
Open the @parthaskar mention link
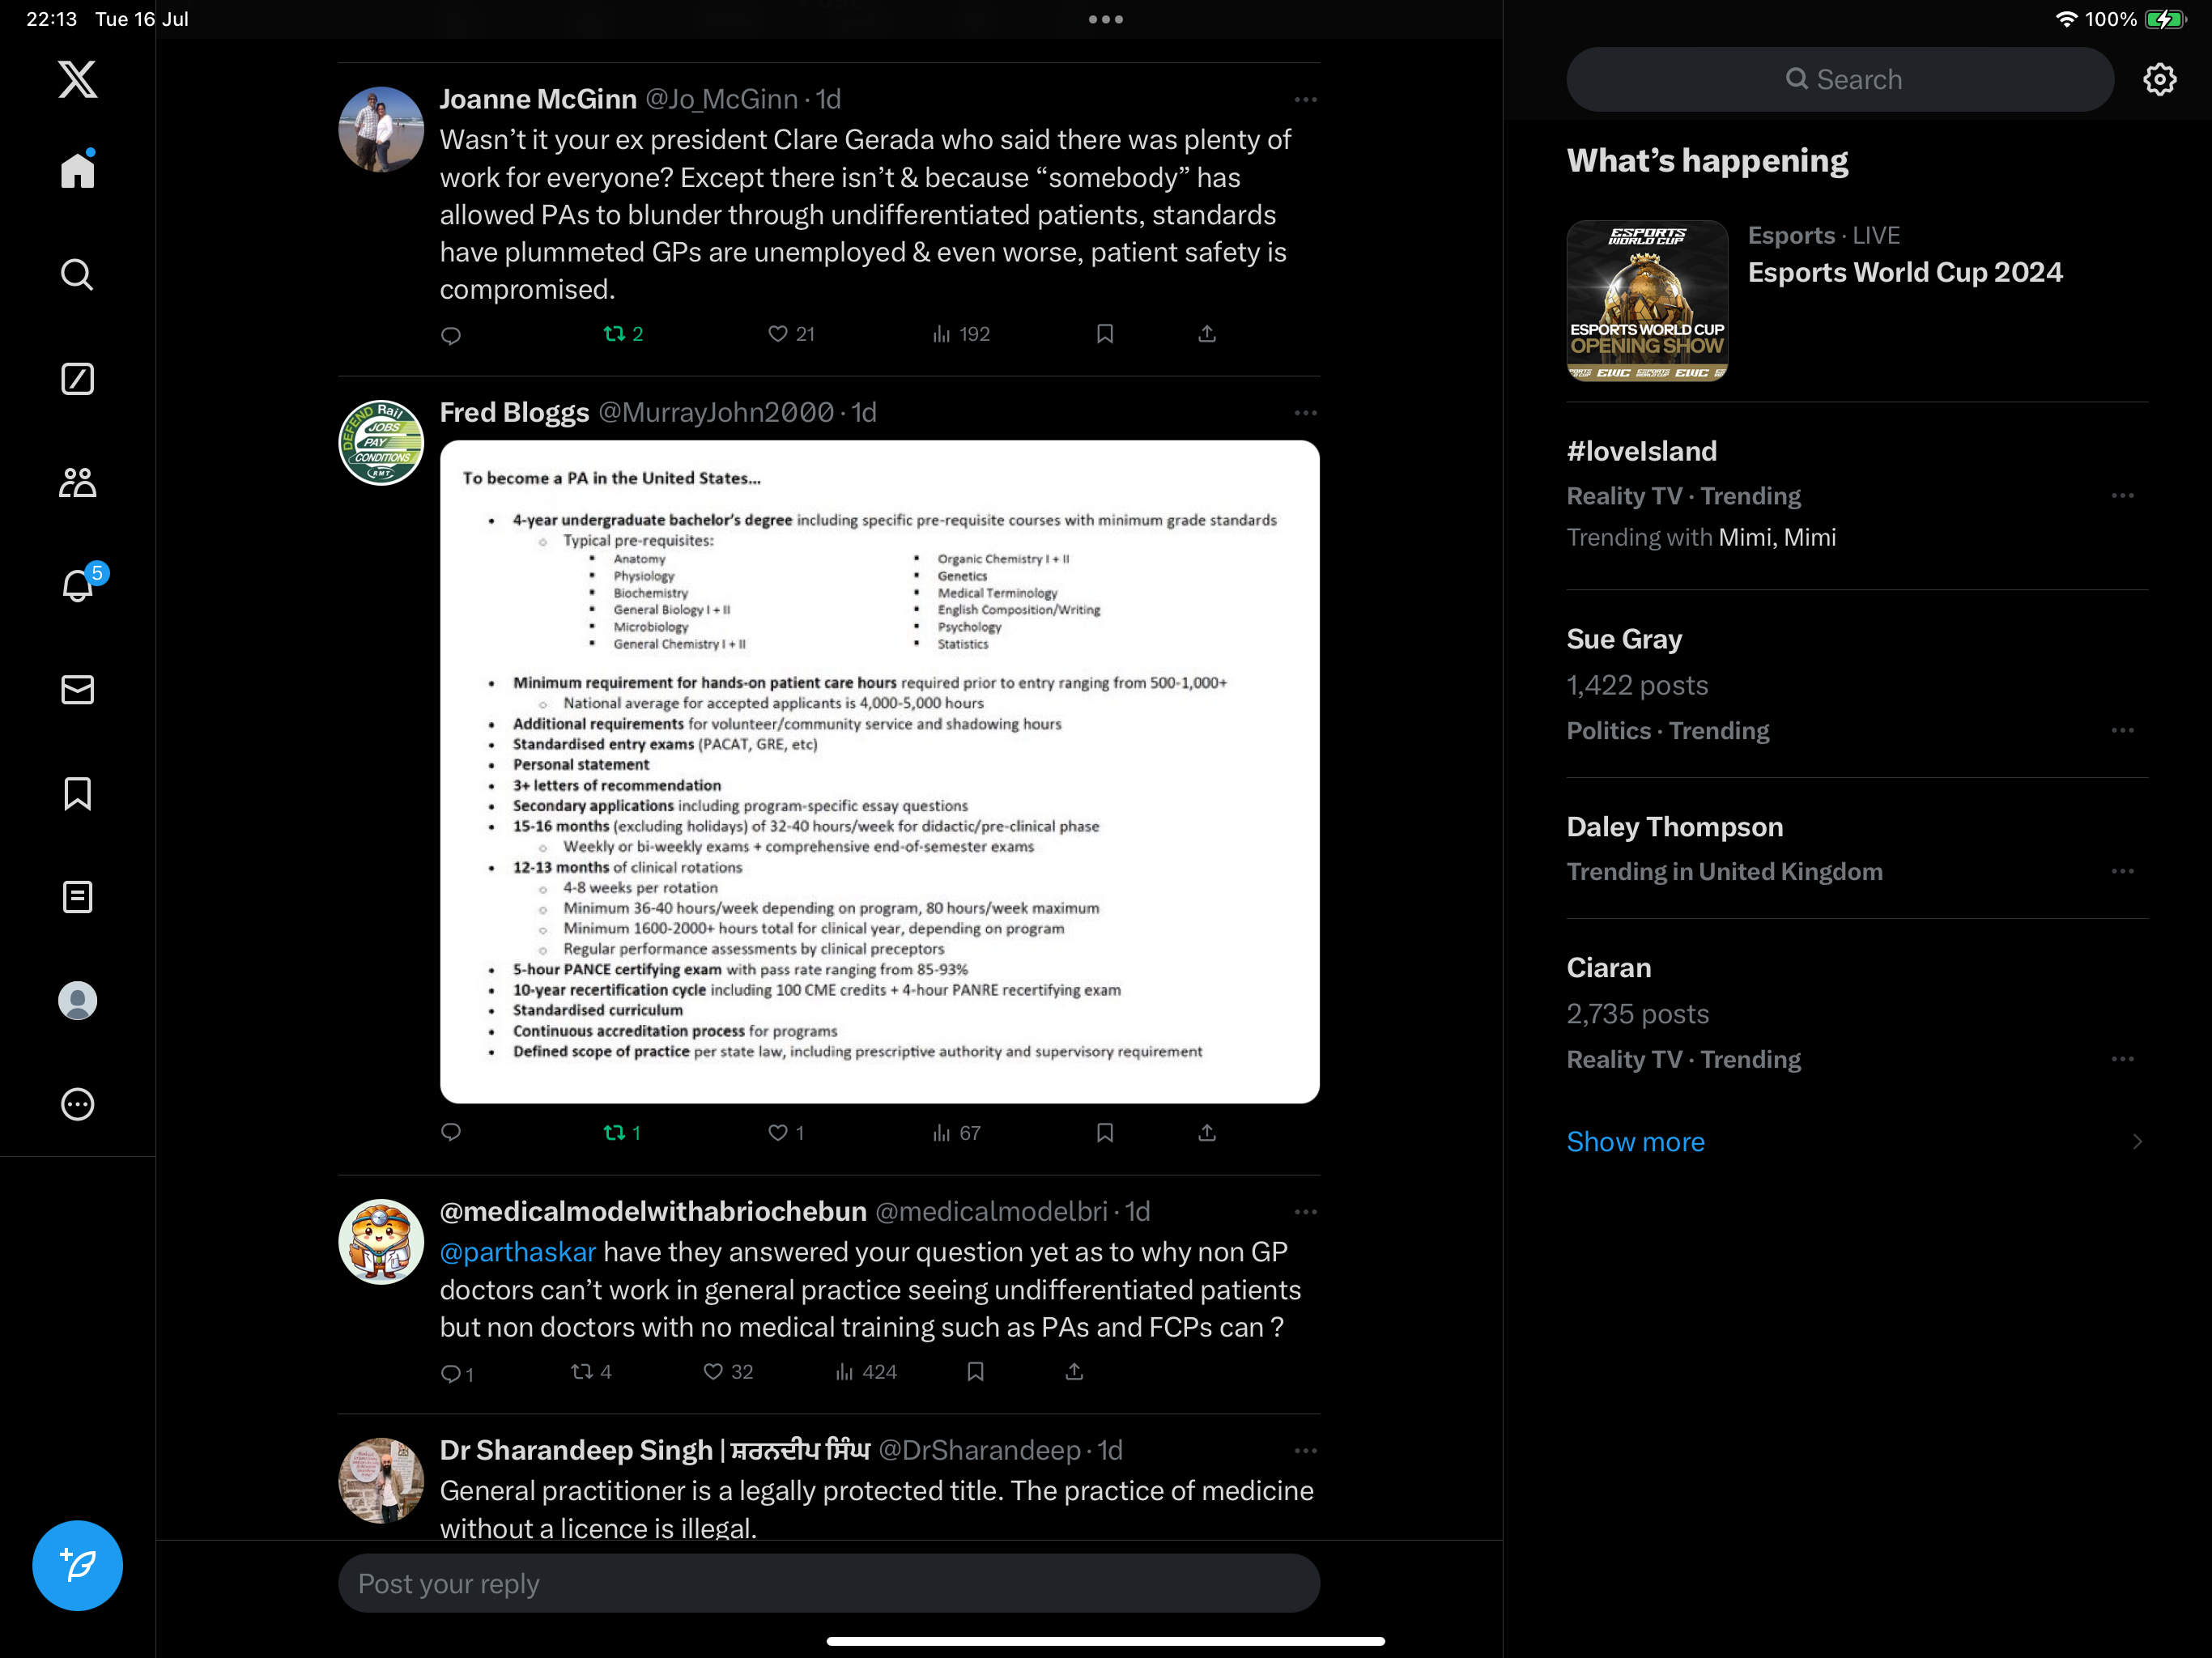(518, 1252)
